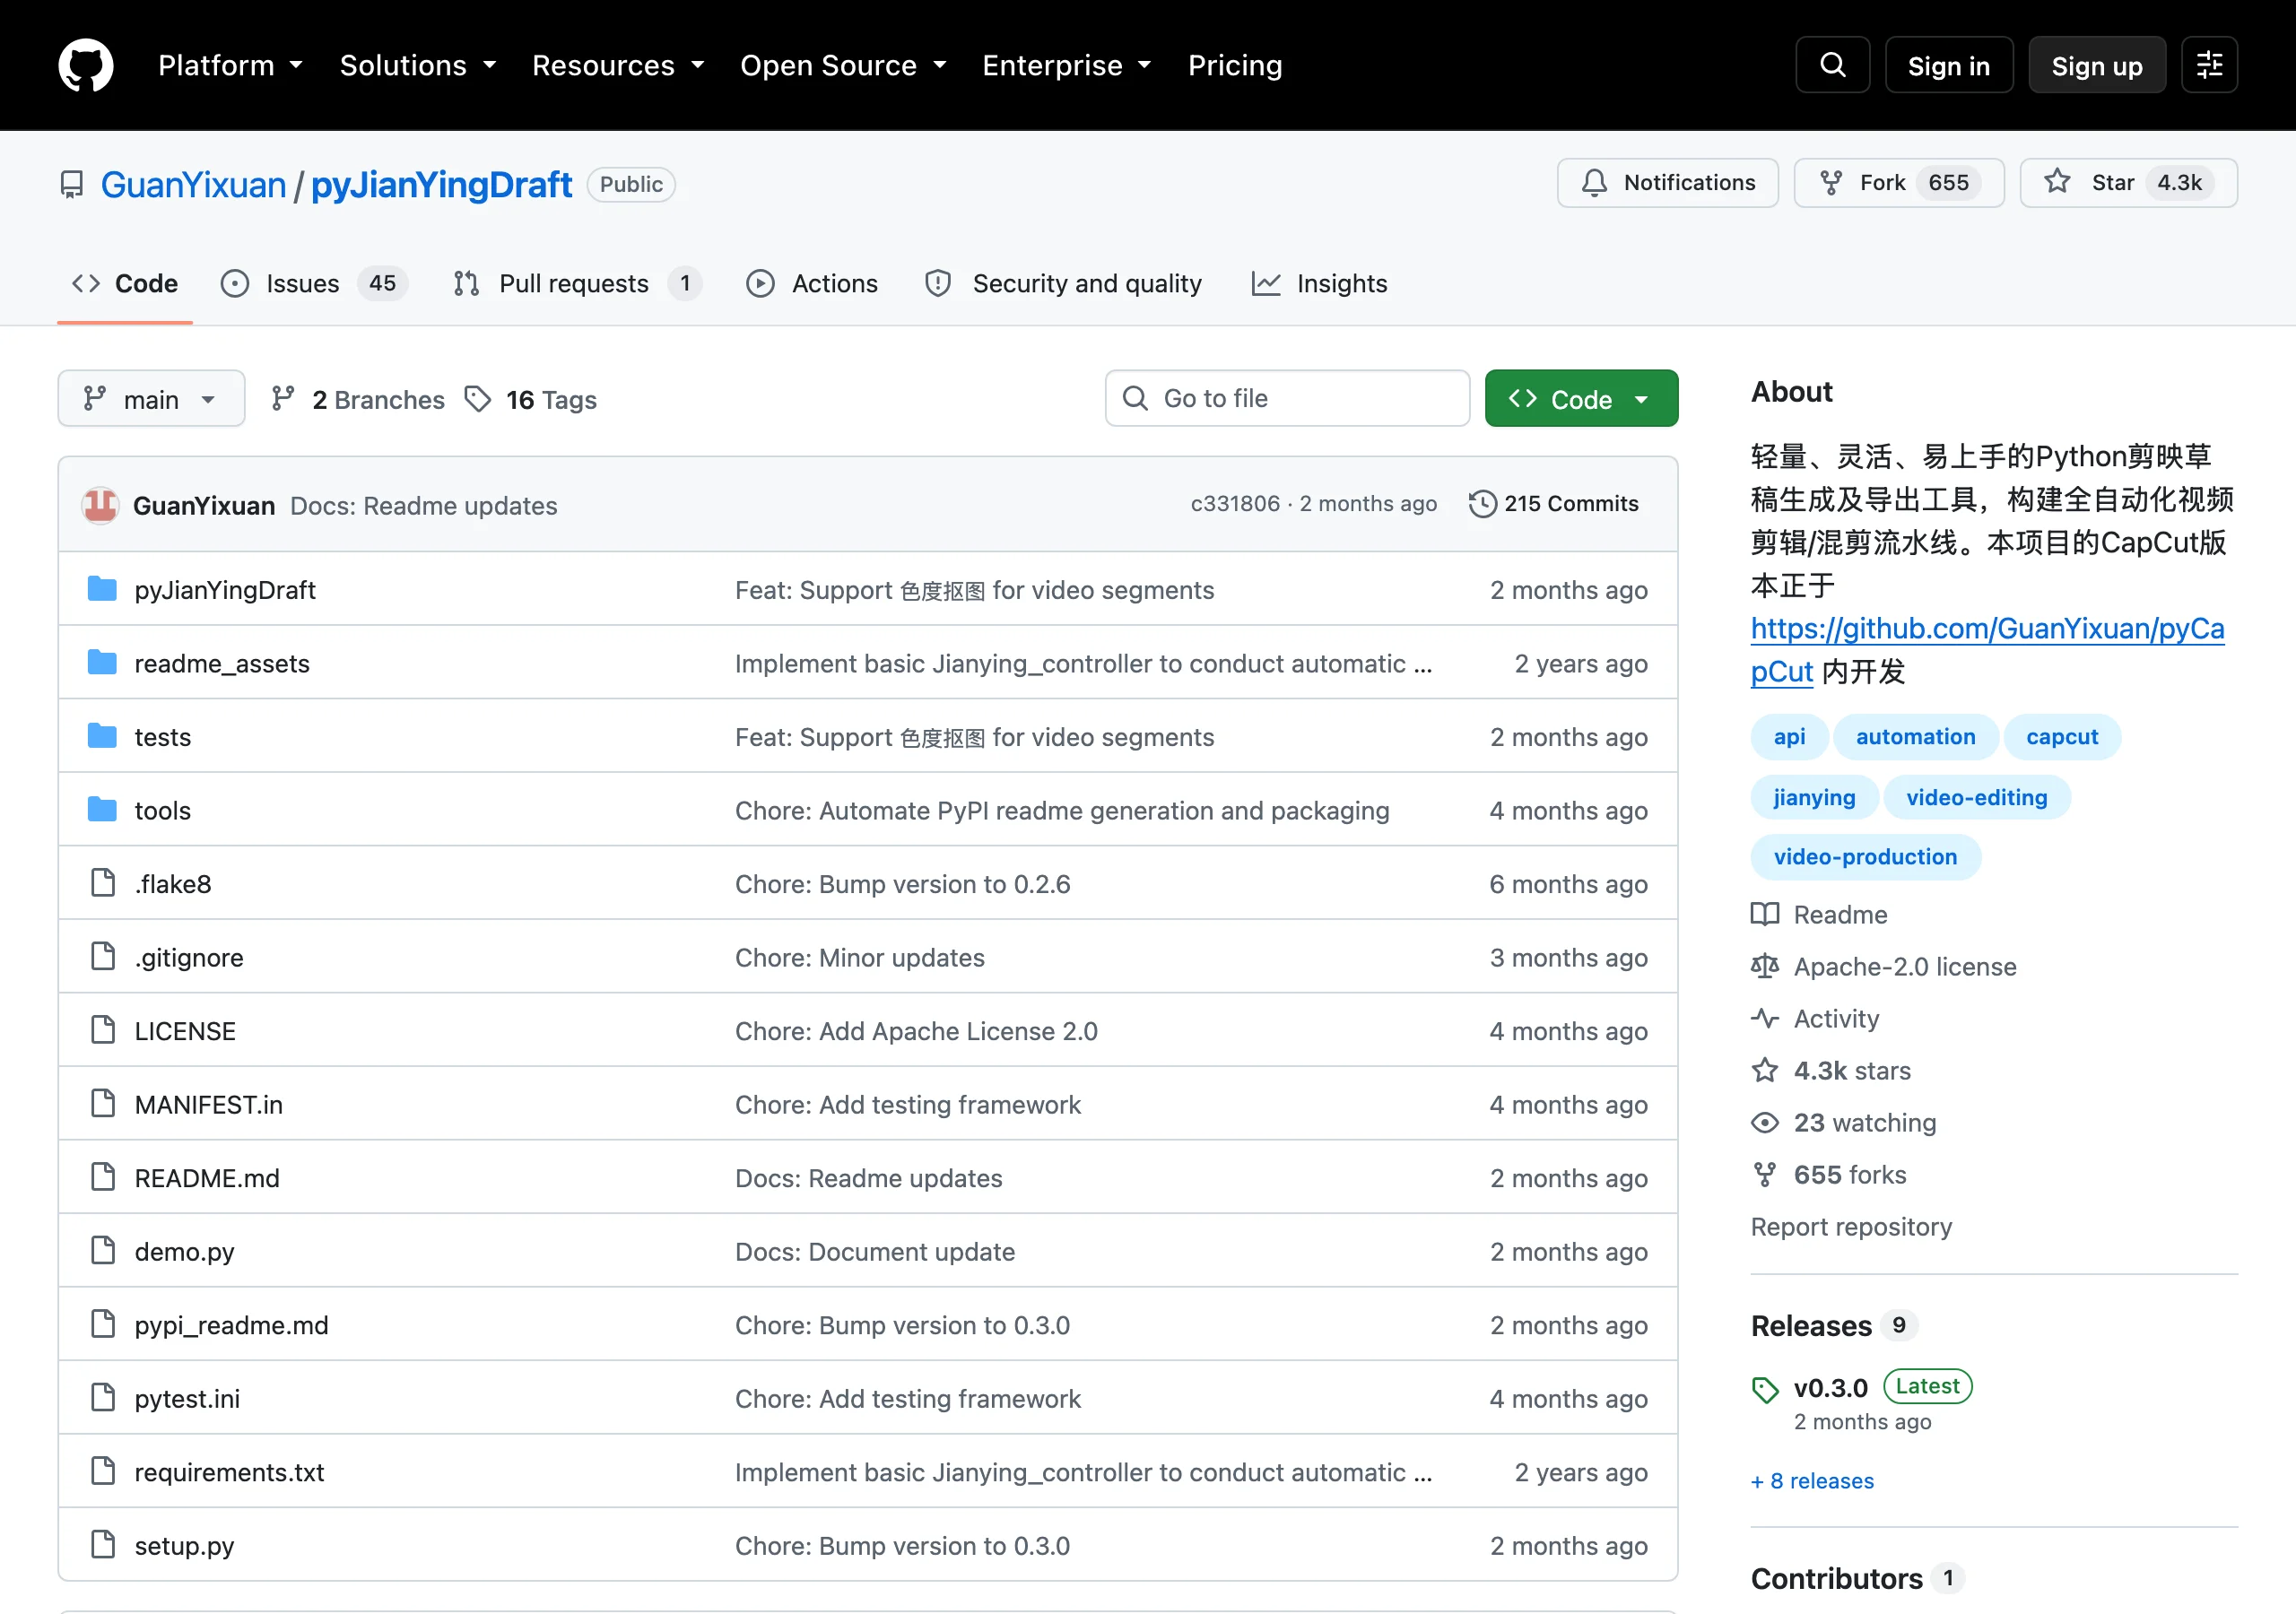Viewport: 2296px width, 1614px height.
Task: Switch to the Issues tab
Action: click(313, 284)
